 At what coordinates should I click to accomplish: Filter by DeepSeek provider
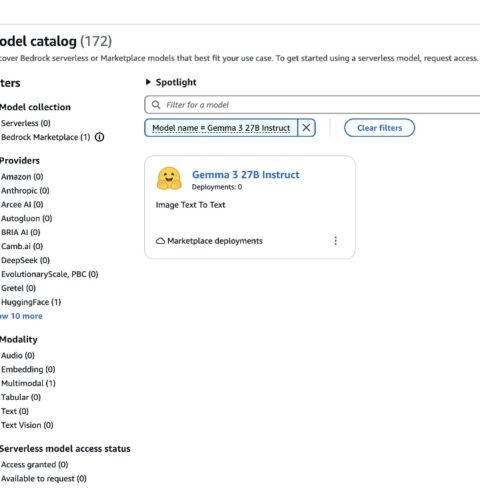click(x=25, y=260)
